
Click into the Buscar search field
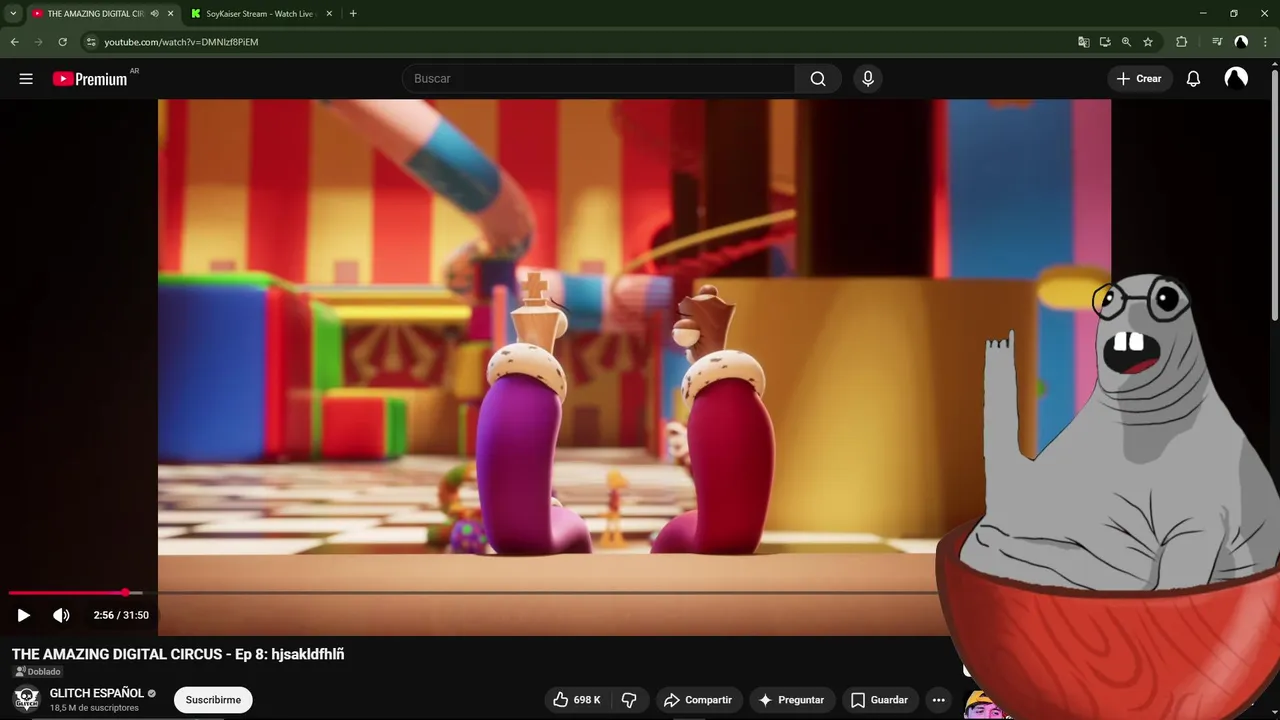click(599, 79)
